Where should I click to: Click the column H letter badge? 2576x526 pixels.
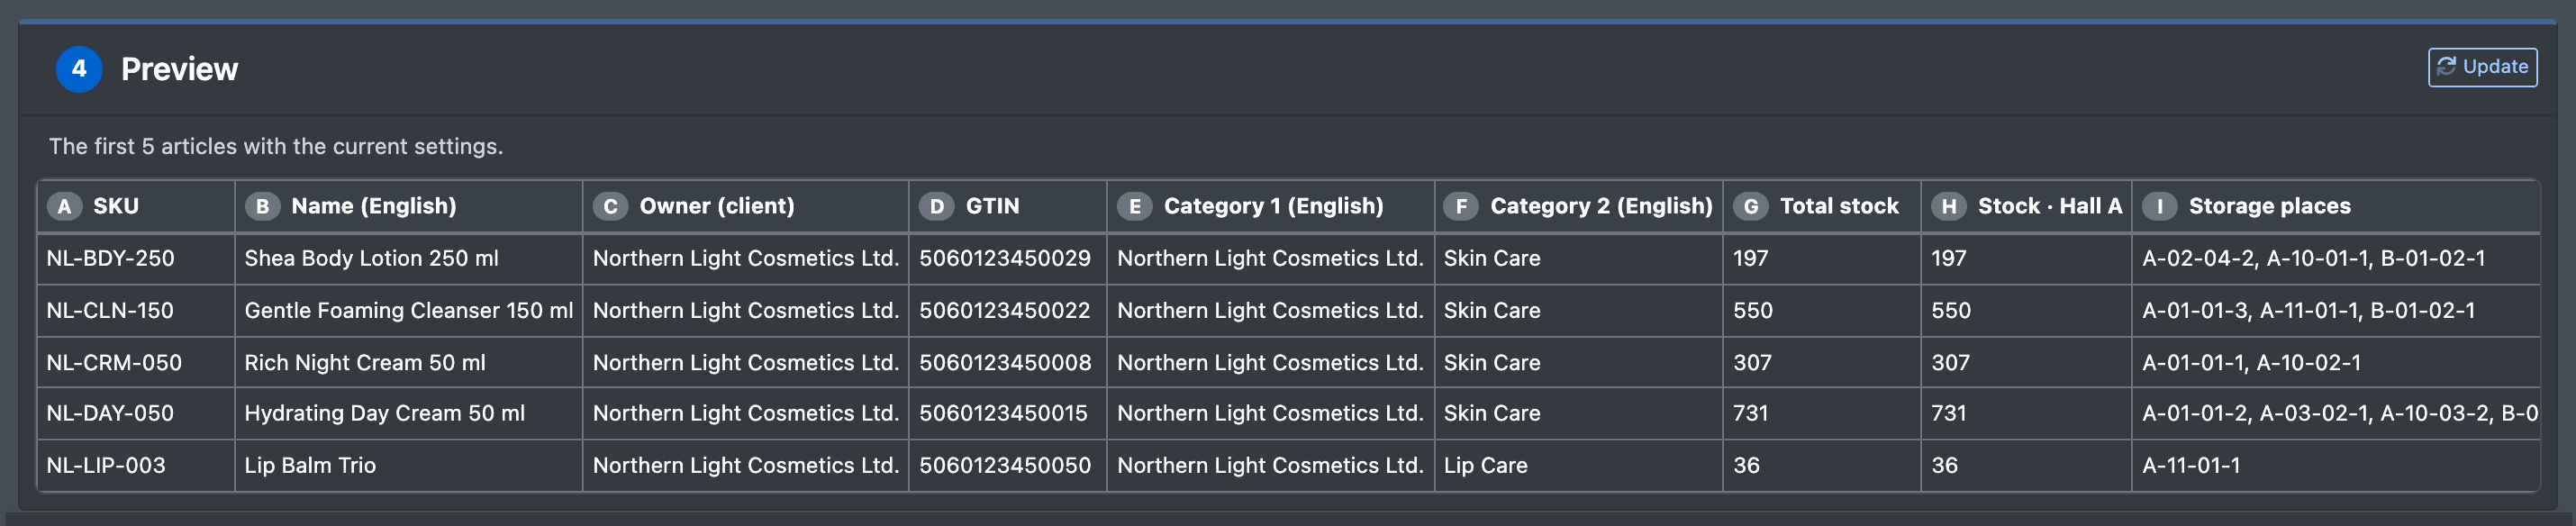(1949, 206)
